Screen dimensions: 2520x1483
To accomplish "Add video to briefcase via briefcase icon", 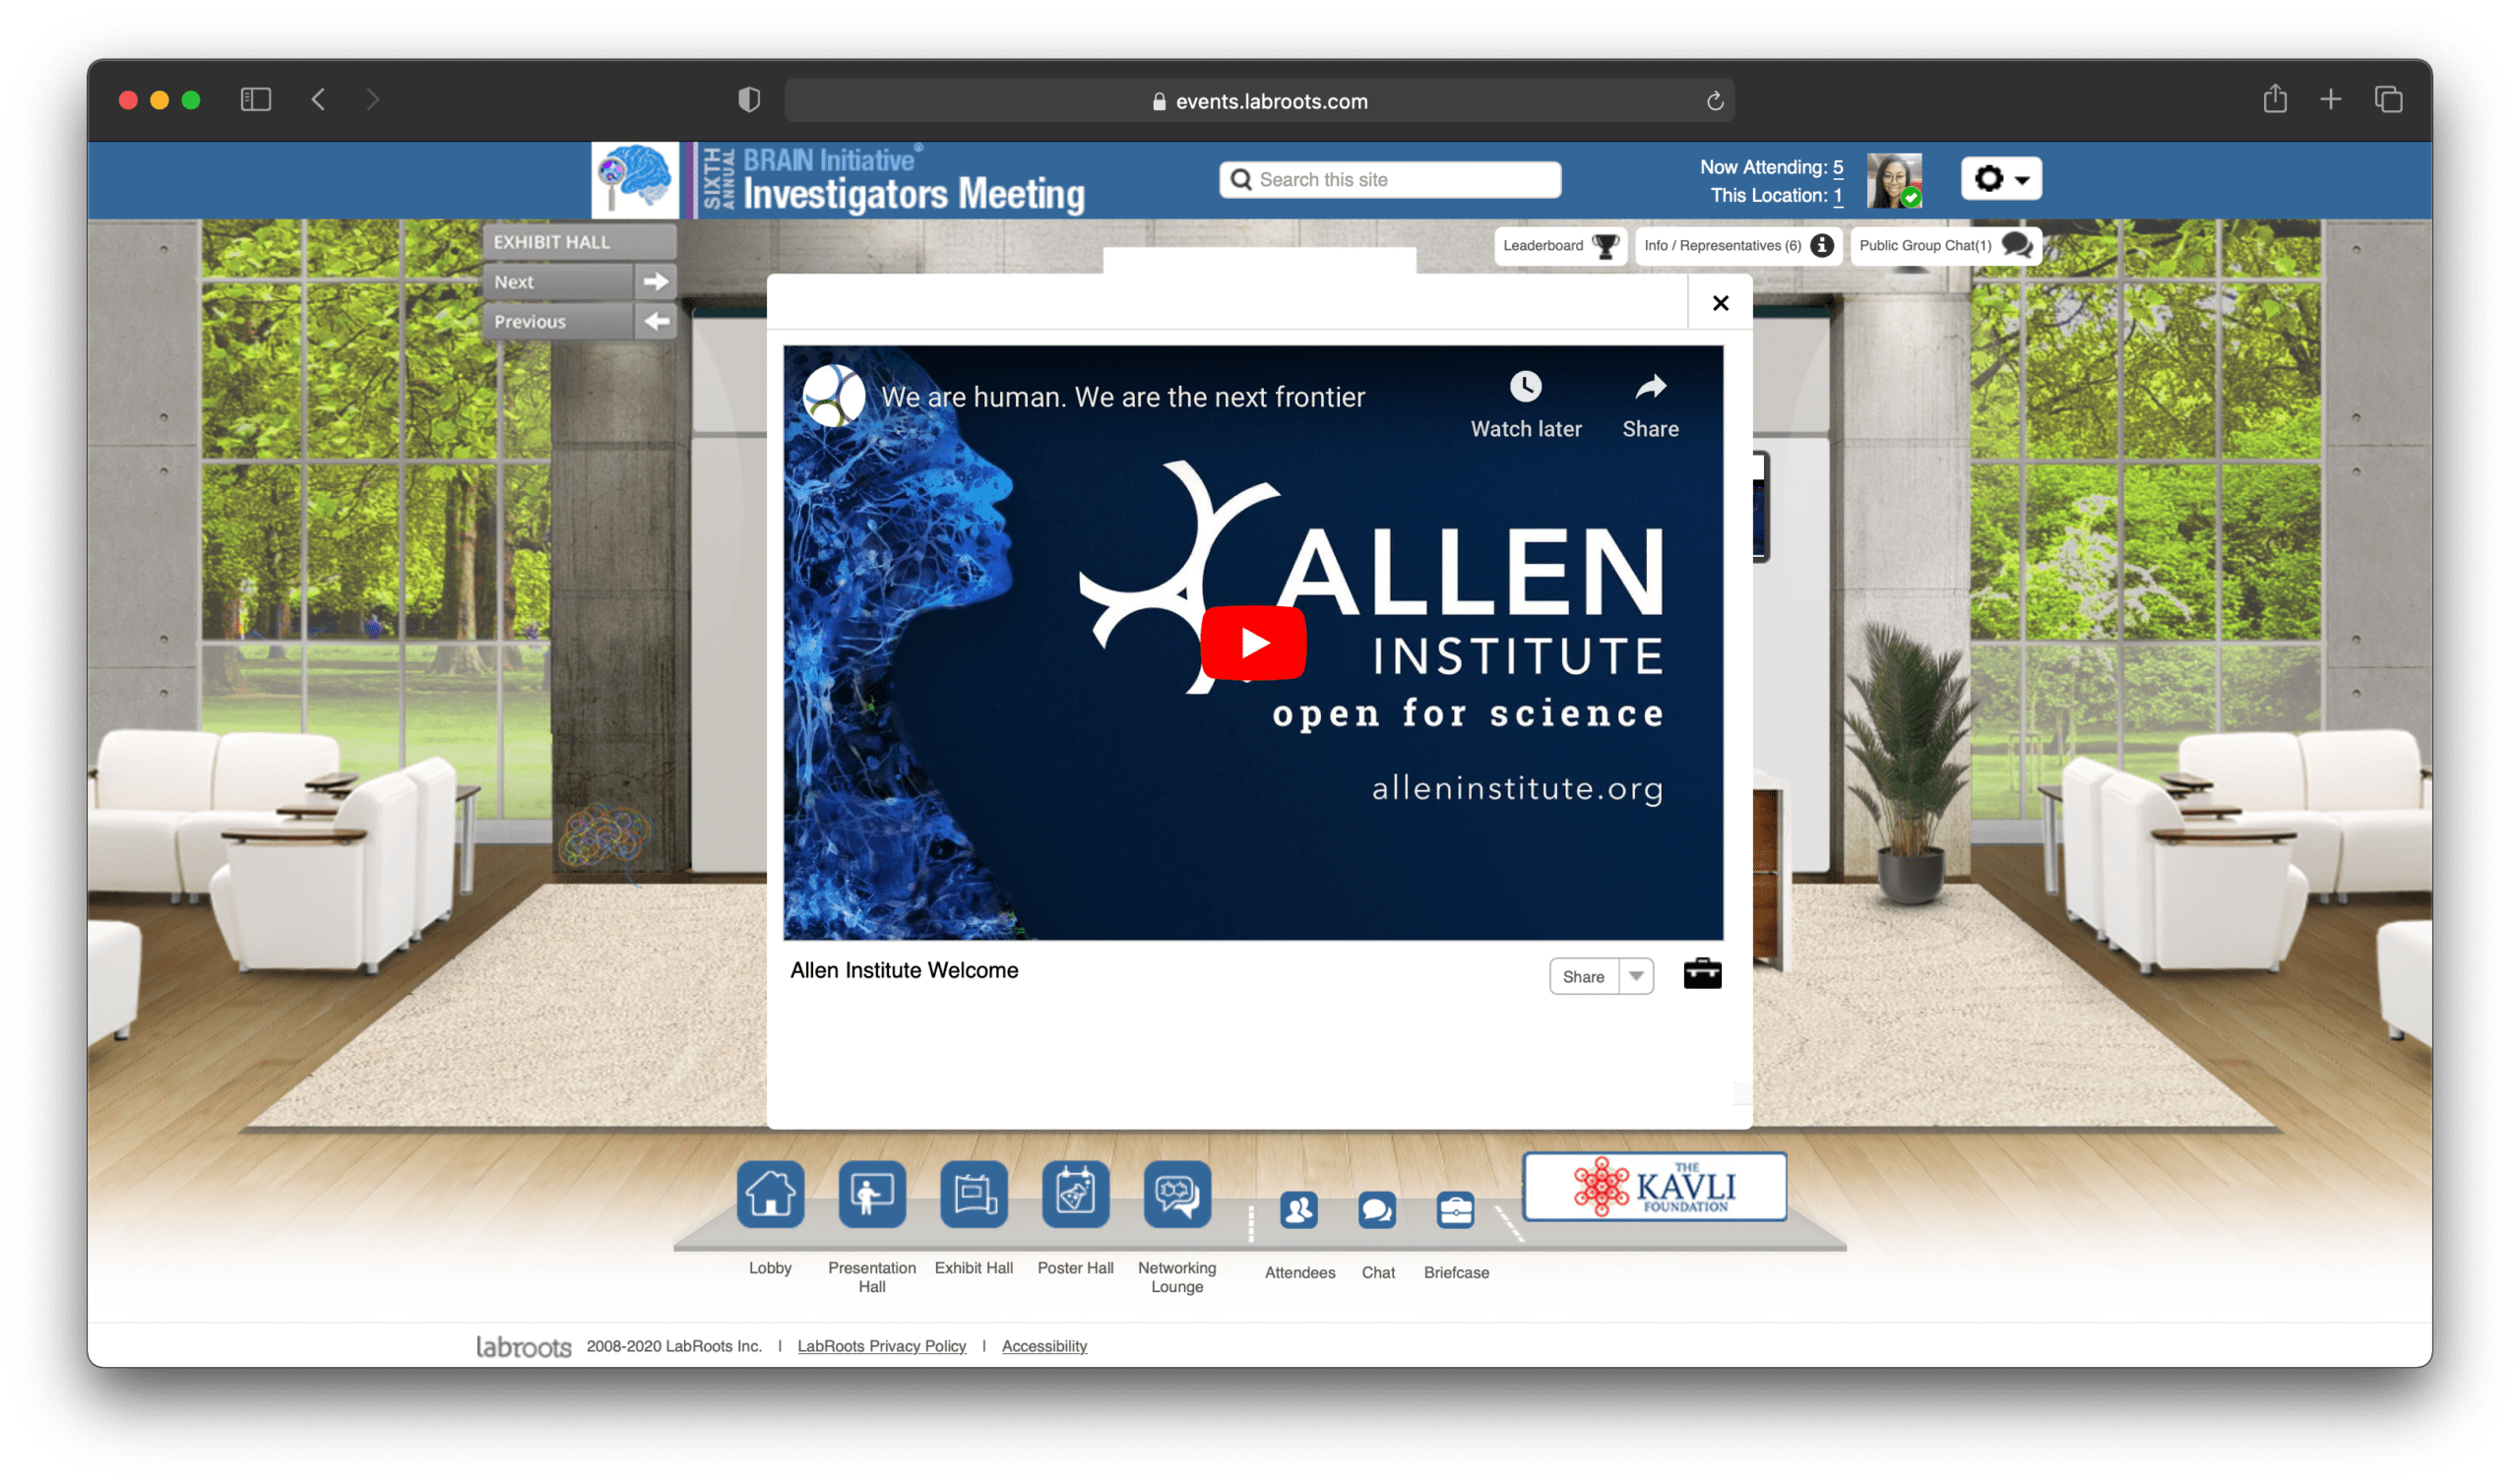I will (1702, 974).
